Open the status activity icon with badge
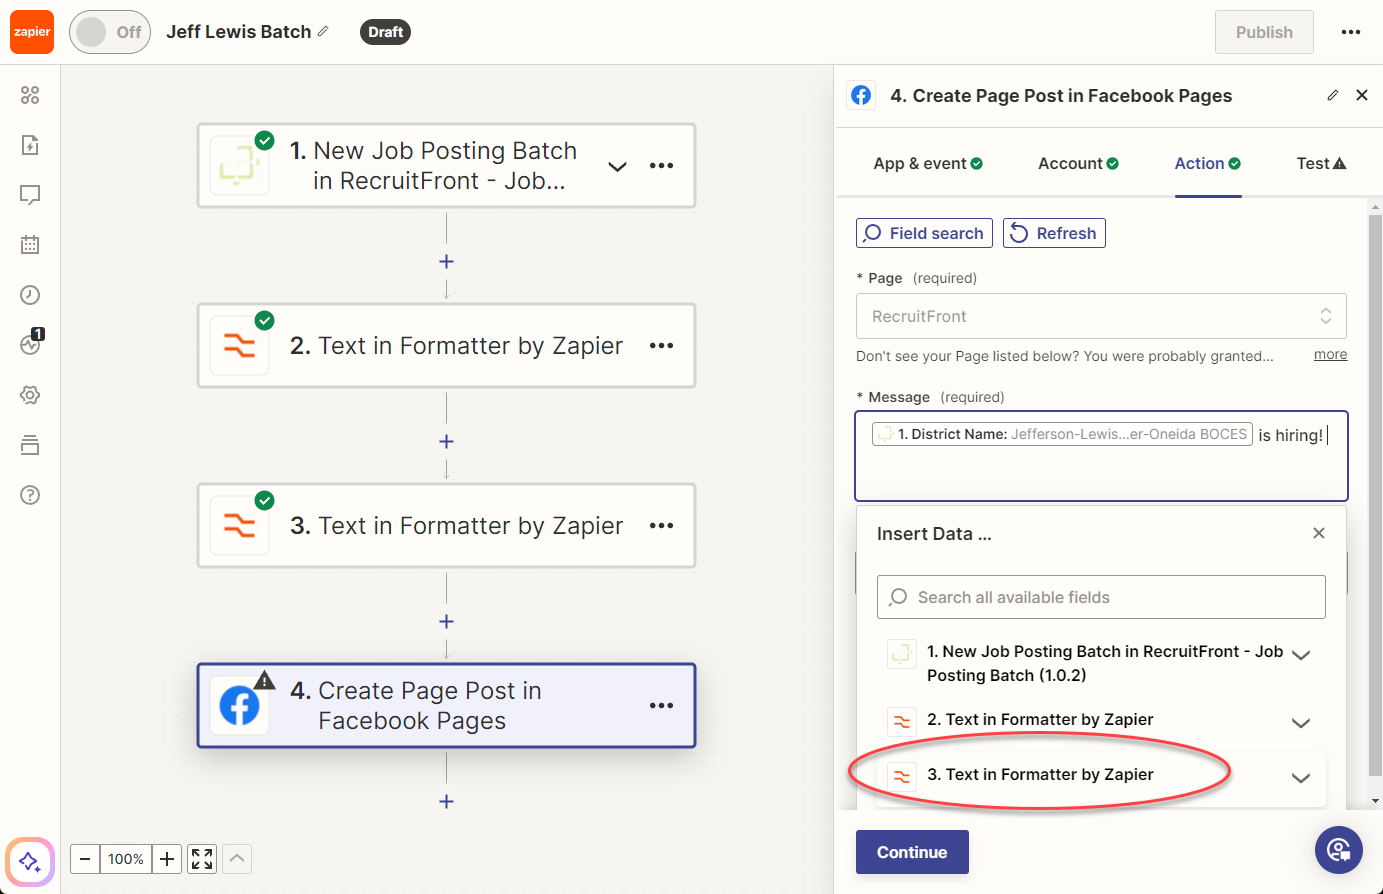This screenshot has height=894, width=1383. [31, 343]
